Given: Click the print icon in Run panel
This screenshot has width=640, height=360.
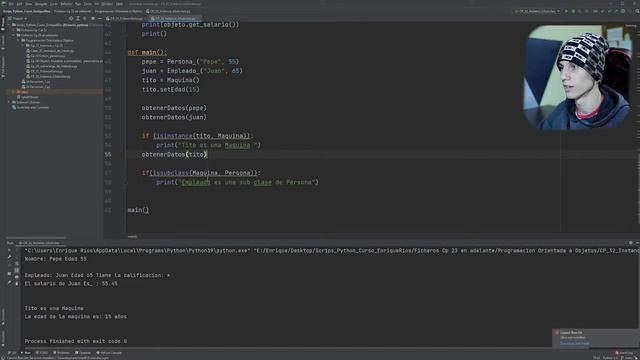Looking at the screenshot, I should tap(16, 277).
